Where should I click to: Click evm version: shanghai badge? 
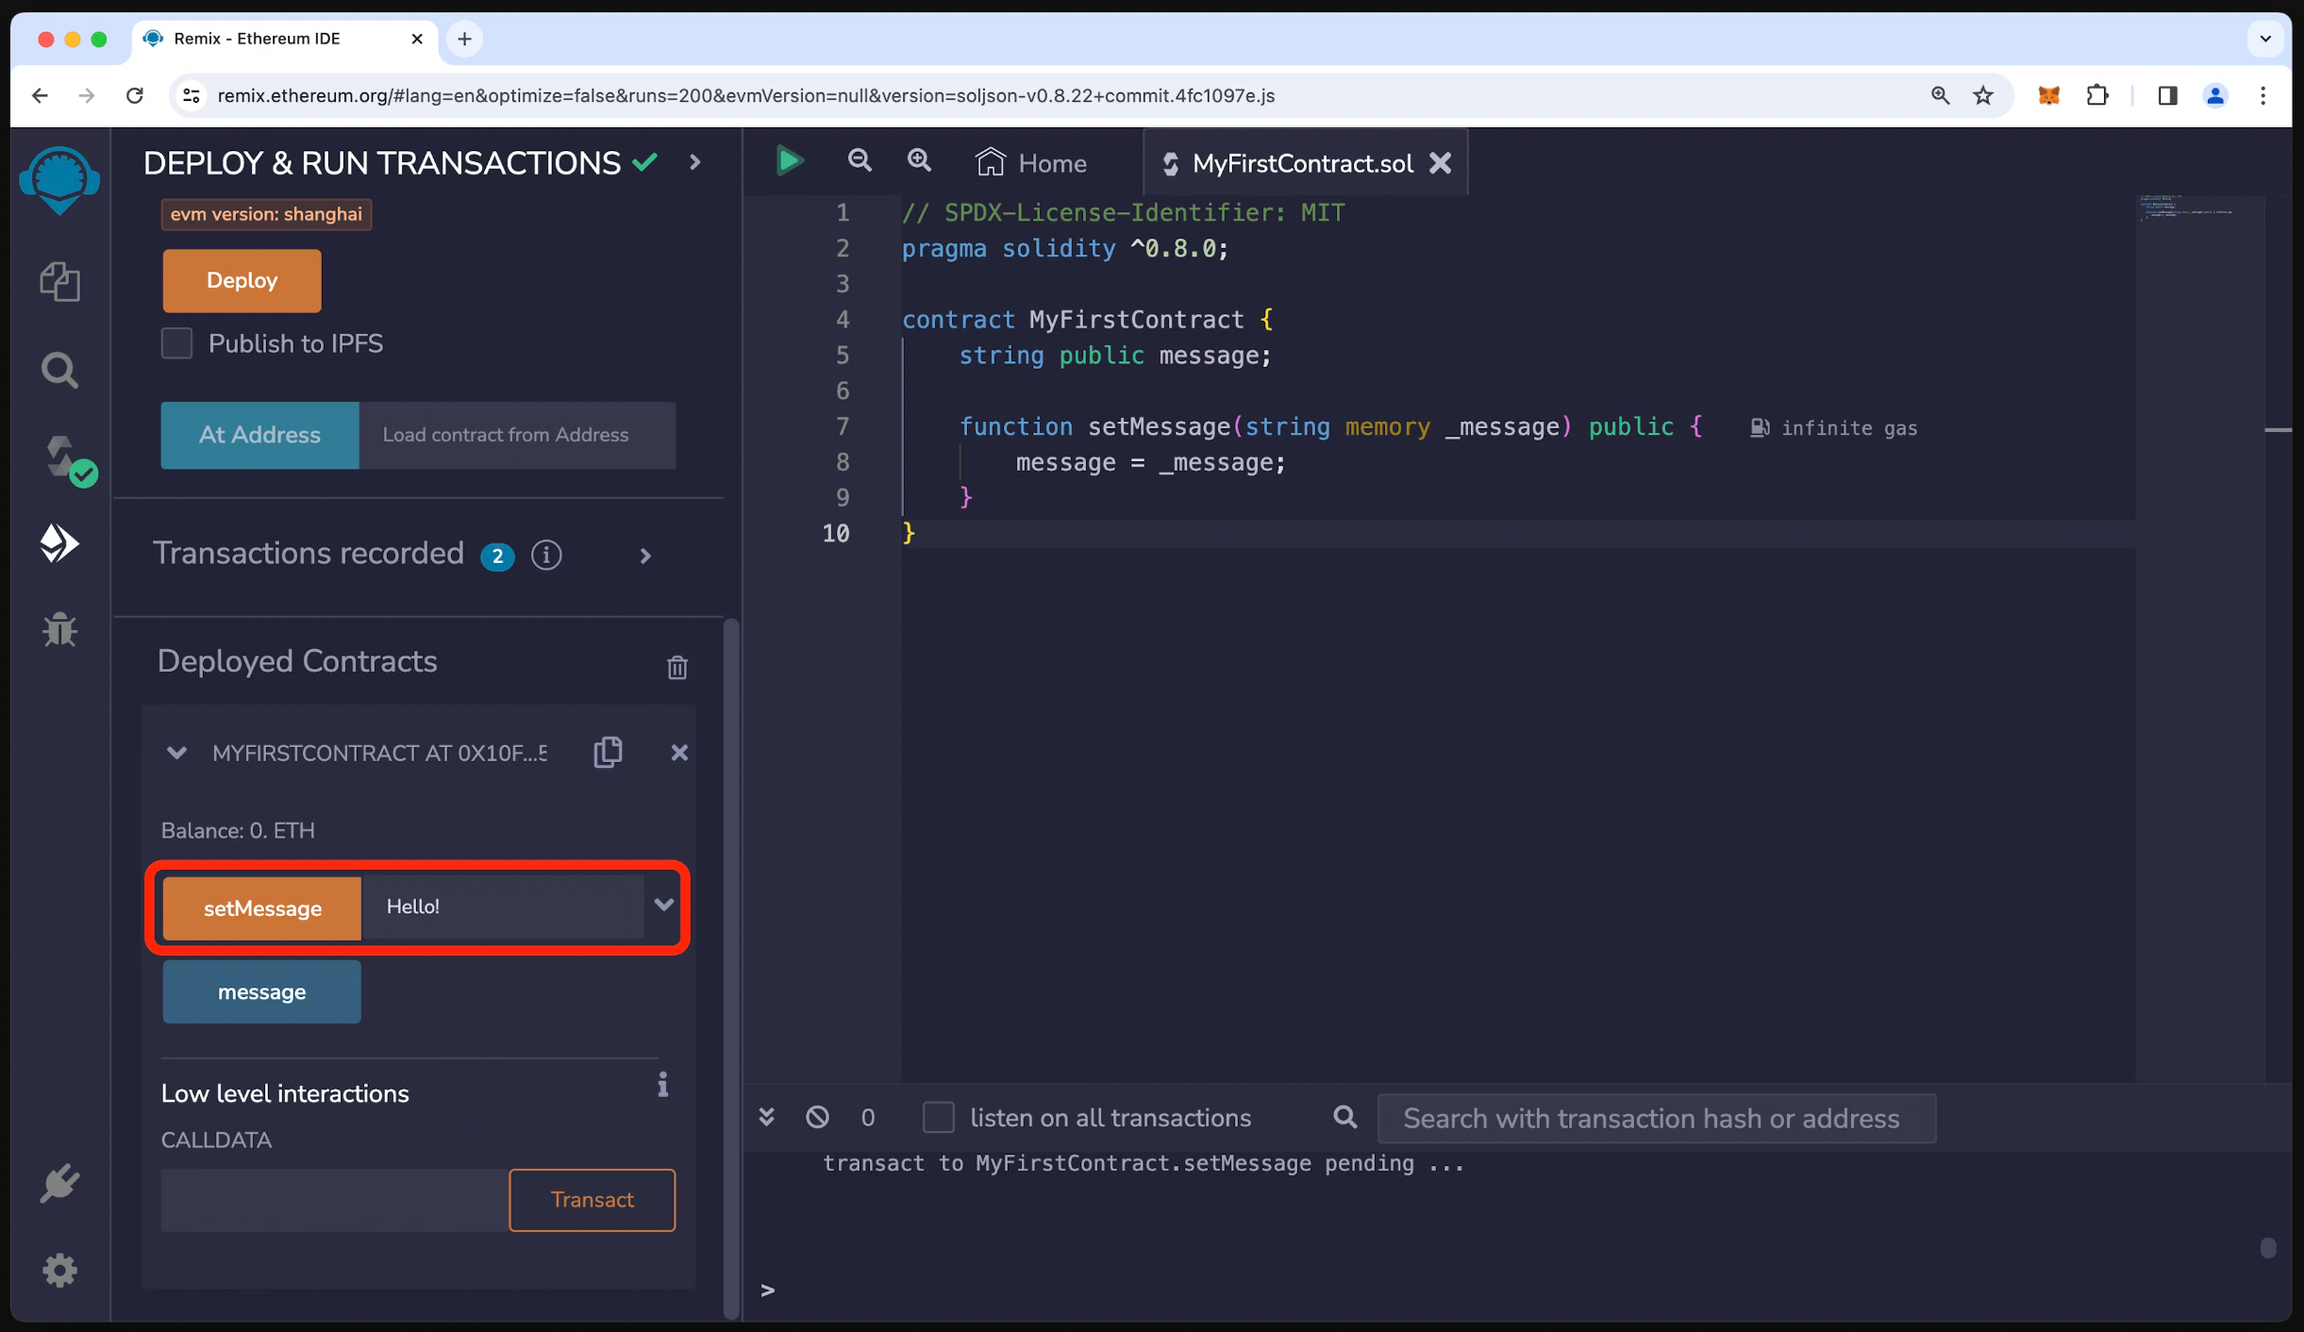coord(266,214)
